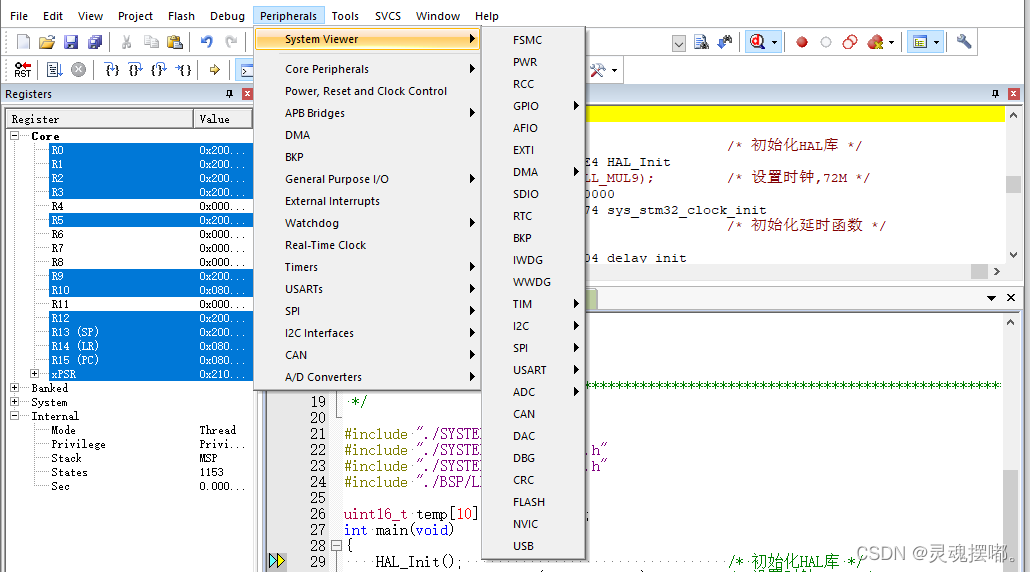Expand the xPSR register

(34, 374)
